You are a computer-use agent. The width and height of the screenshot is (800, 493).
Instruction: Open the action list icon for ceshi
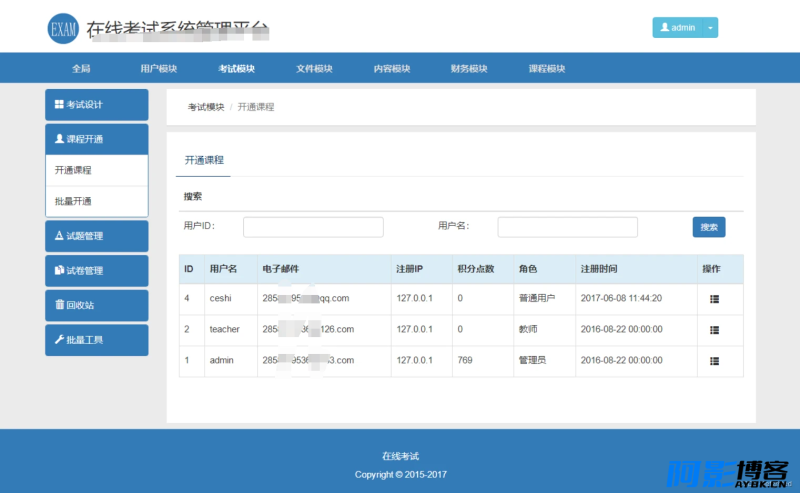pyautogui.click(x=714, y=299)
